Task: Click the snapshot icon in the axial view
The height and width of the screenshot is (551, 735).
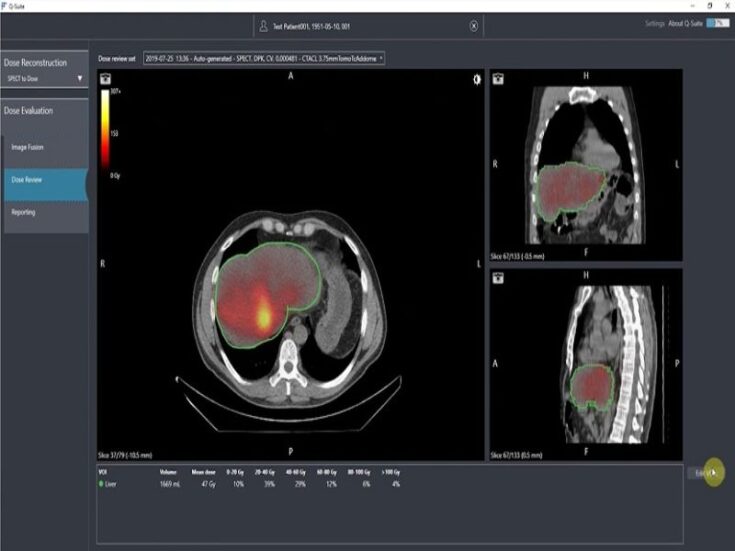Action: [x=106, y=78]
